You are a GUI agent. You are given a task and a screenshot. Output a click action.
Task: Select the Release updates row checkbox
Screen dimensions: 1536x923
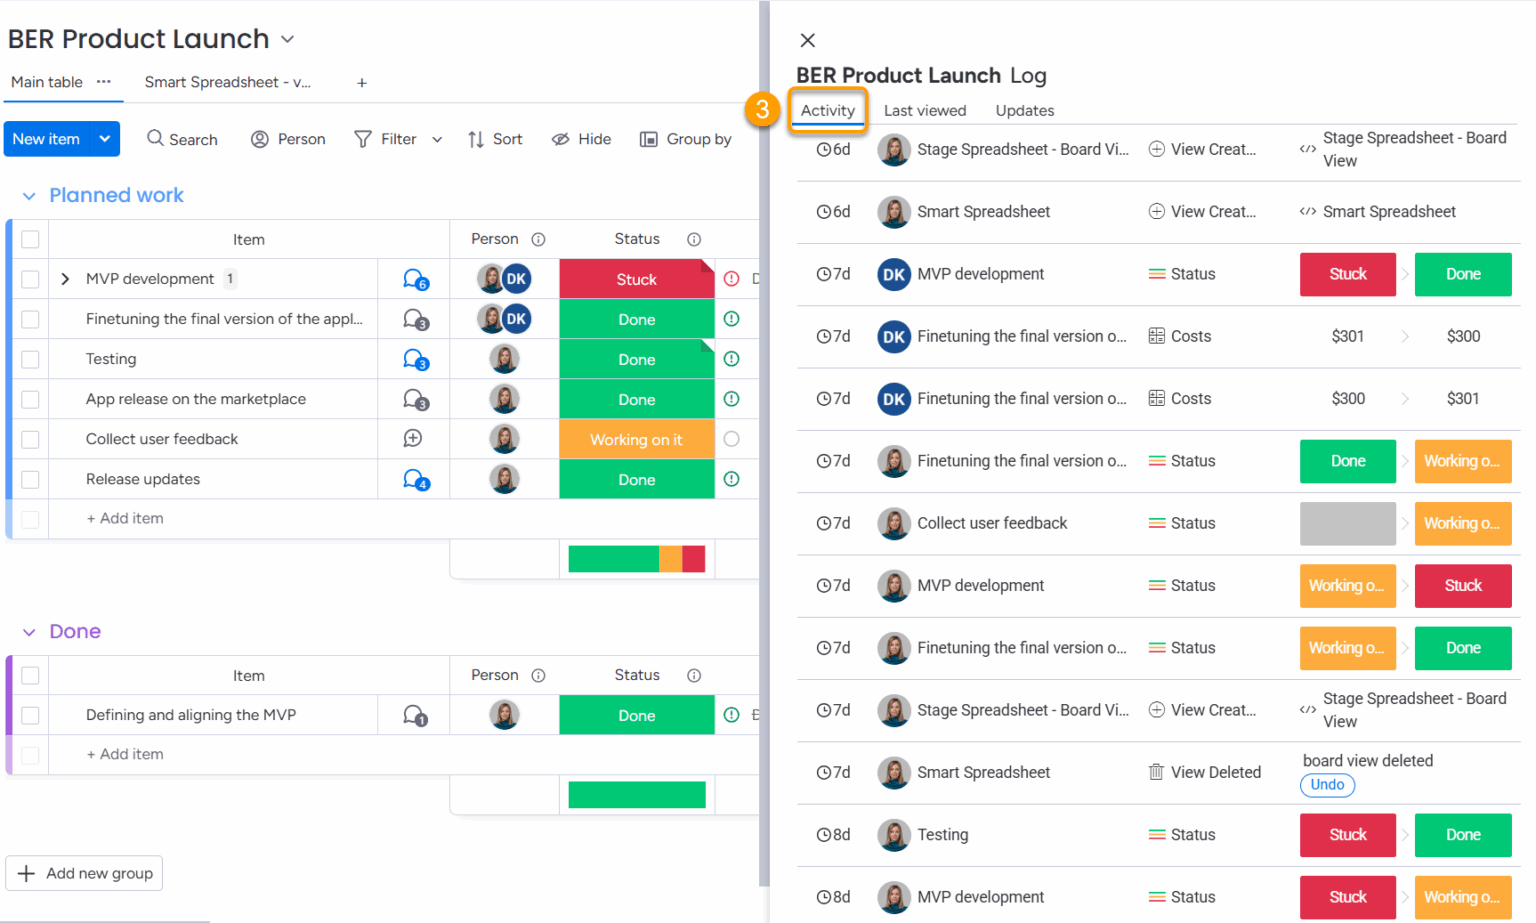click(30, 479)
